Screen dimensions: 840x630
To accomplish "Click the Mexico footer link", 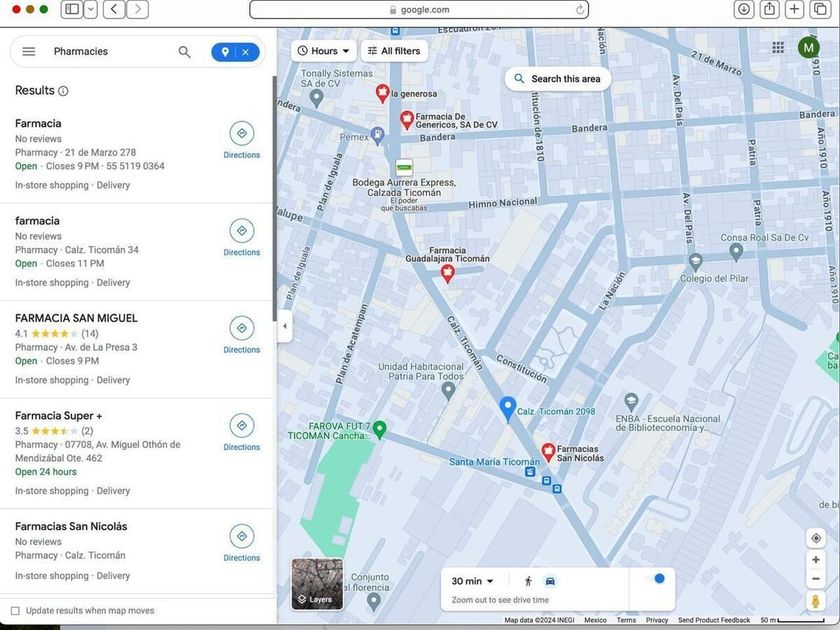I will [595, 620].
